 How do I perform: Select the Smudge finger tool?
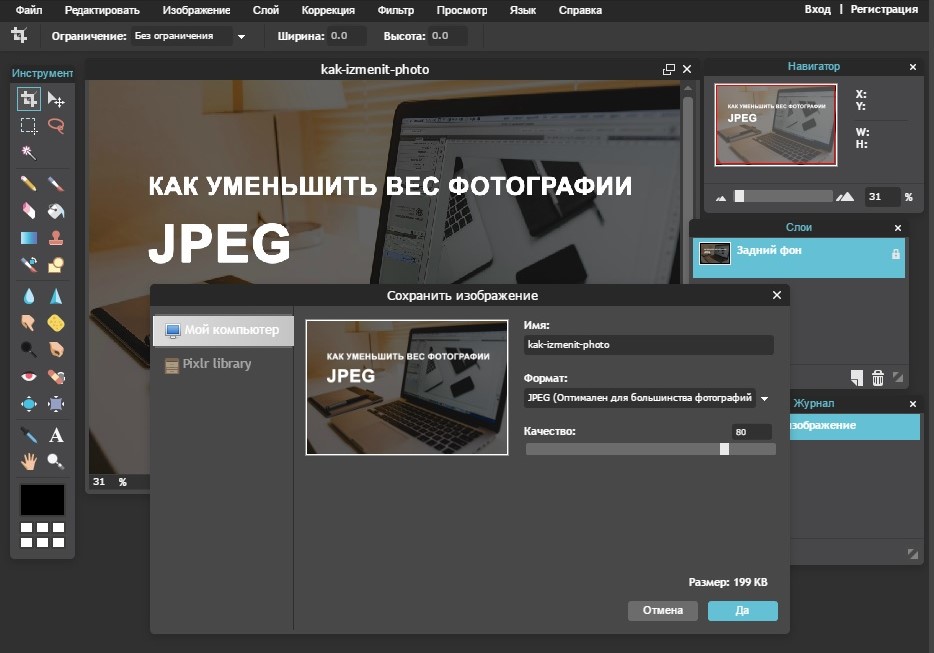click(x=29, y=323)
